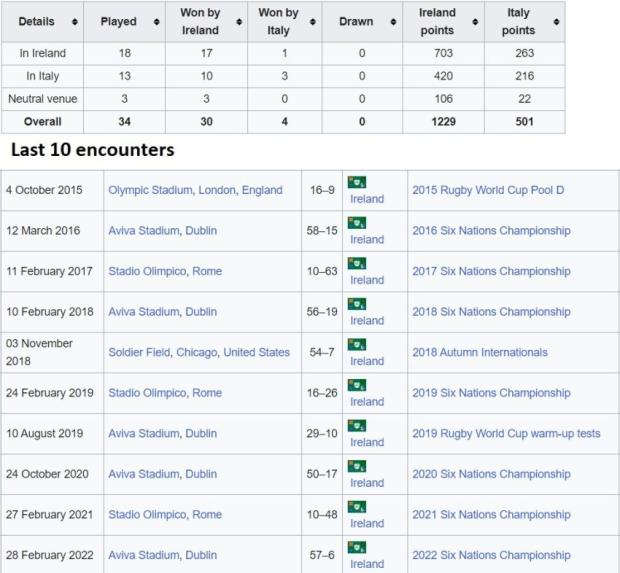This screenshot has height=573, width=620.
Task: Click Ireland flag icon in 12 March 2016 row
Action: tap(357, 223)
